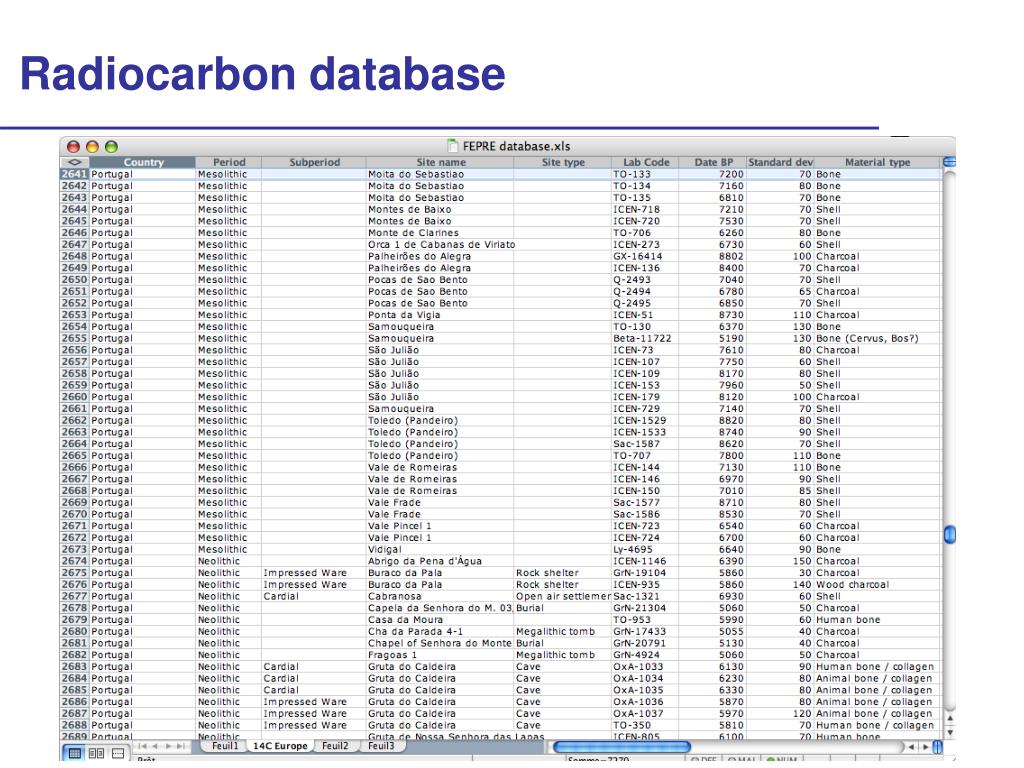Switch to Normal view icon
The width and height of the screenshot is (1024, 768).
click(x=75, y=754)
